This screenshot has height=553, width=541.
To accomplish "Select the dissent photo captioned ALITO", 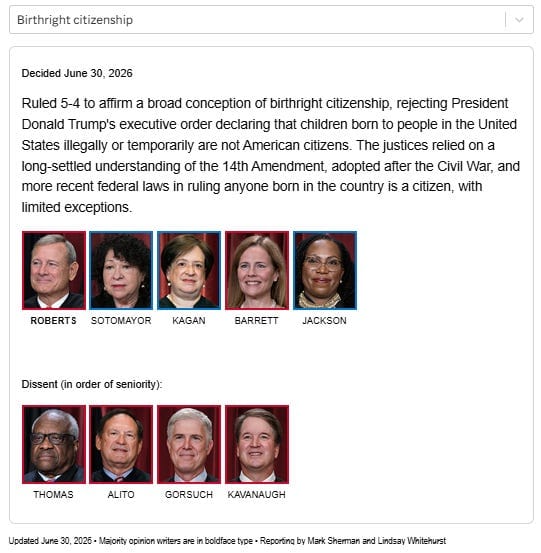I will pos(121,444).
